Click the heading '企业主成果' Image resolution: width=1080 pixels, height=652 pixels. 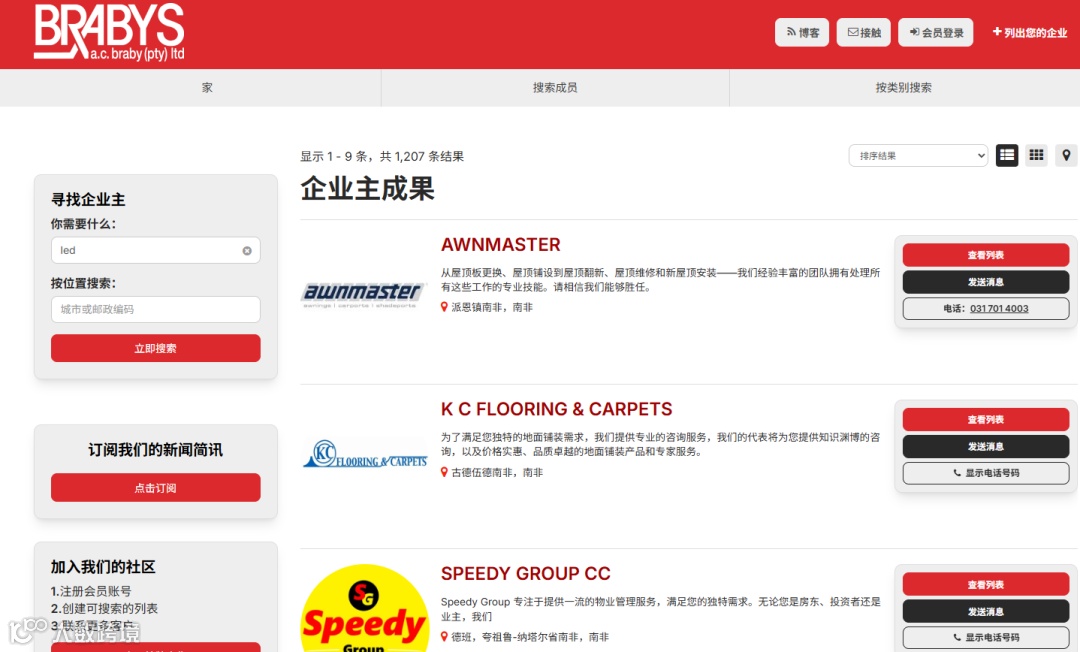368,189
